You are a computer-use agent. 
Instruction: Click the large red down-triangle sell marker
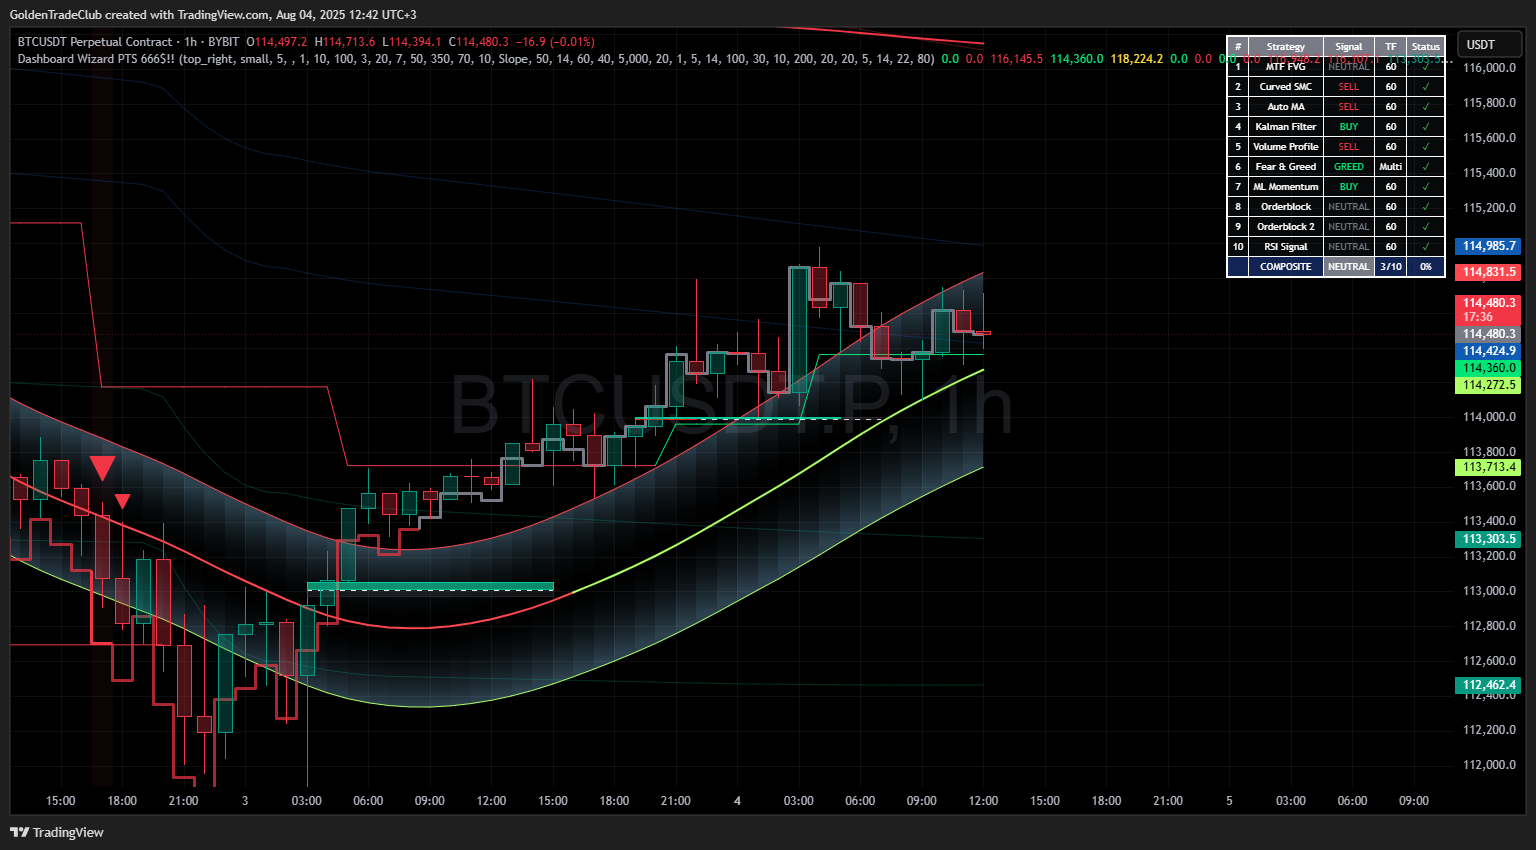pos(102,468)
